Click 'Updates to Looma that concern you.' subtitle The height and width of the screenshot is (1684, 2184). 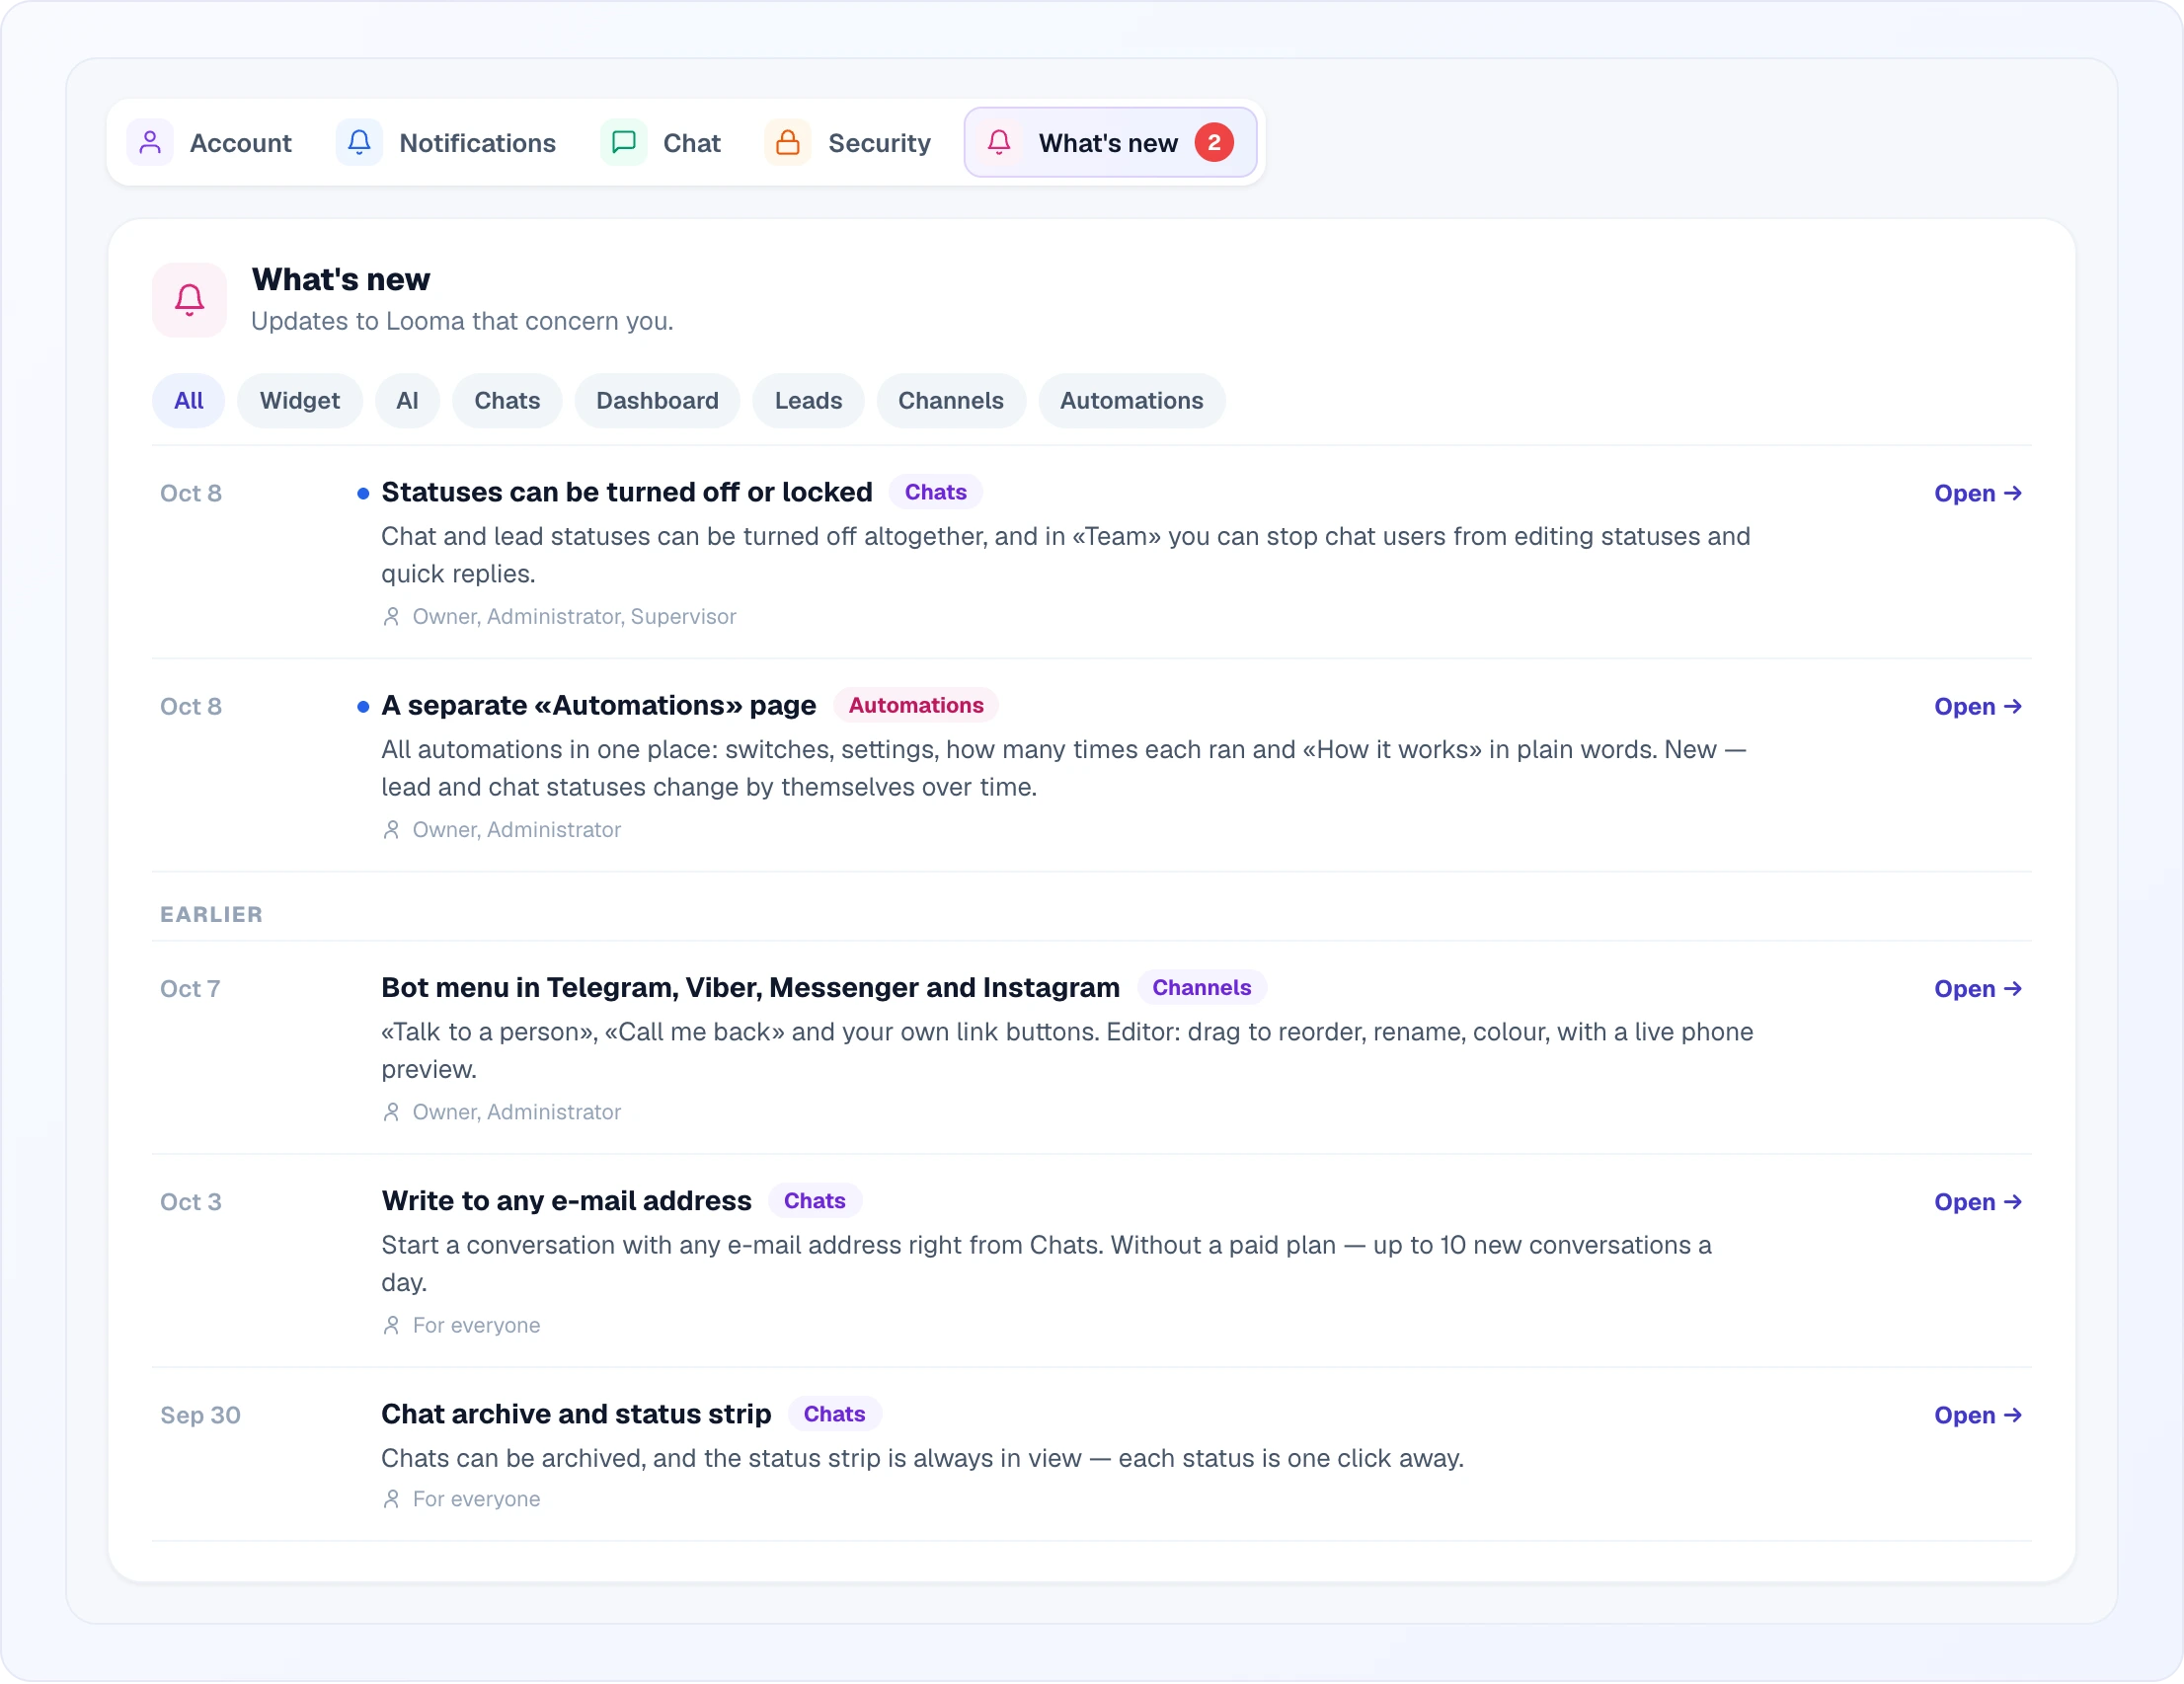click(x=462, y=322)
